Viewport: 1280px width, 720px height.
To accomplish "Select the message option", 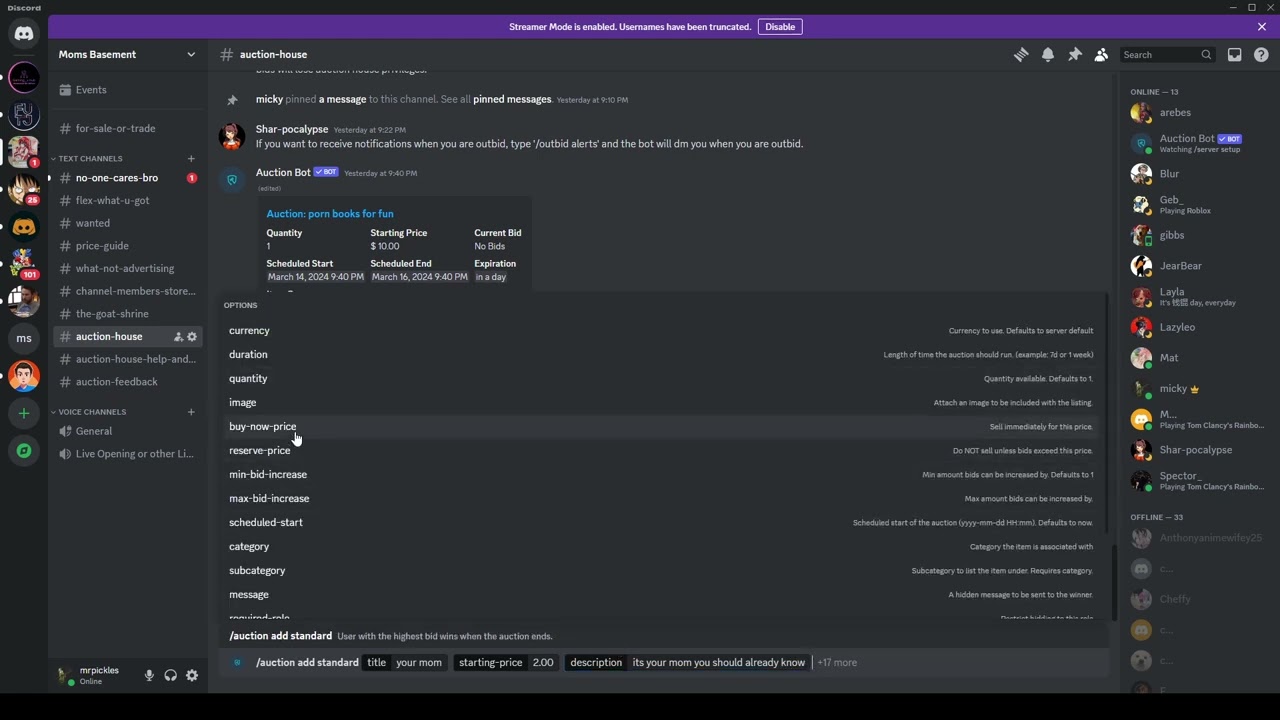I will point(661,594).
